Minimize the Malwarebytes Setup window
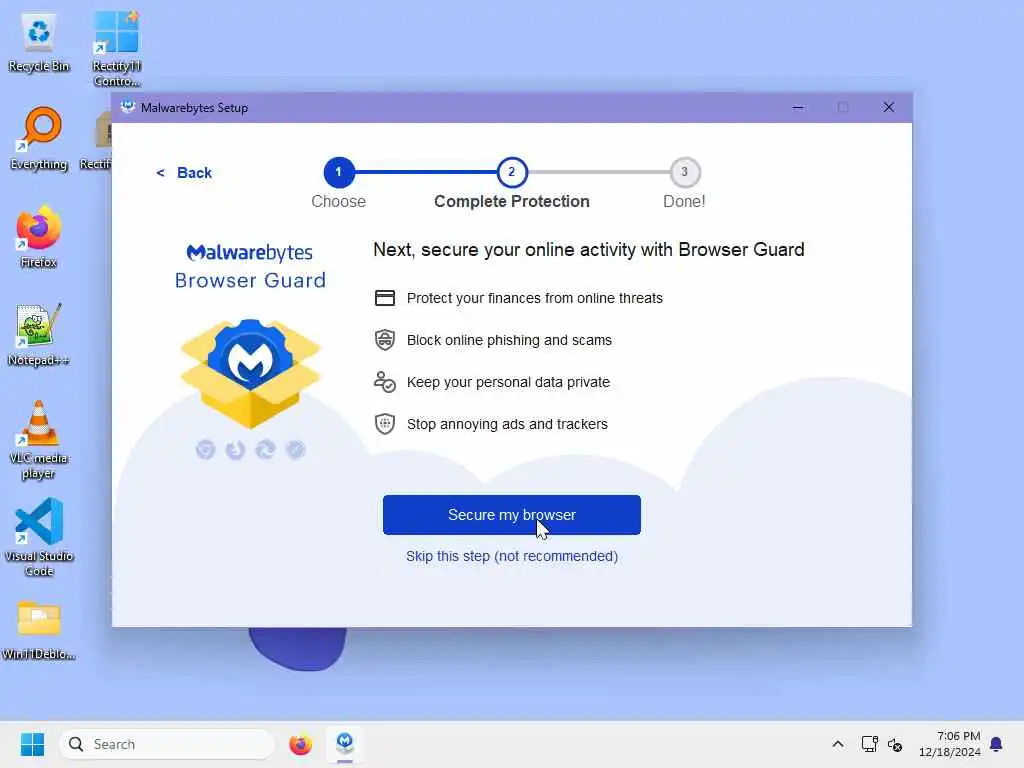 [798, 108]
